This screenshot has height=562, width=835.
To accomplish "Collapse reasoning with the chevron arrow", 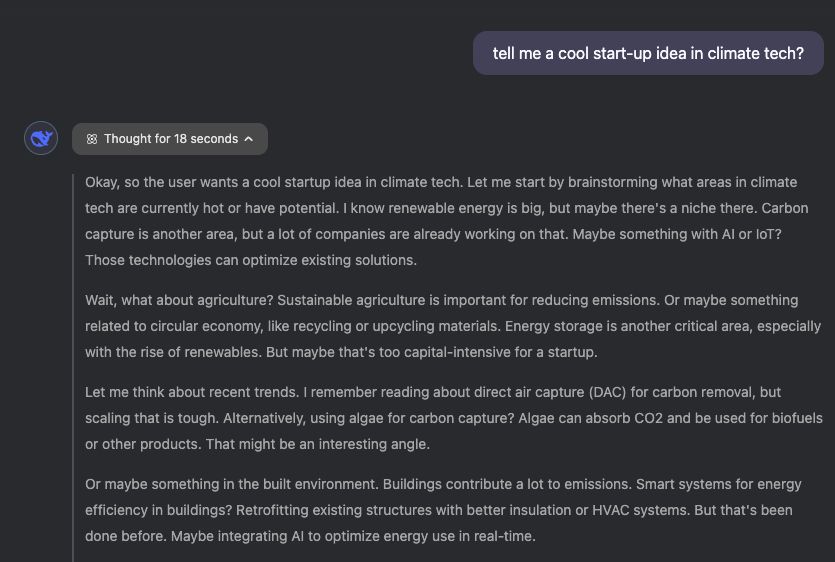I will pos(249,139).
